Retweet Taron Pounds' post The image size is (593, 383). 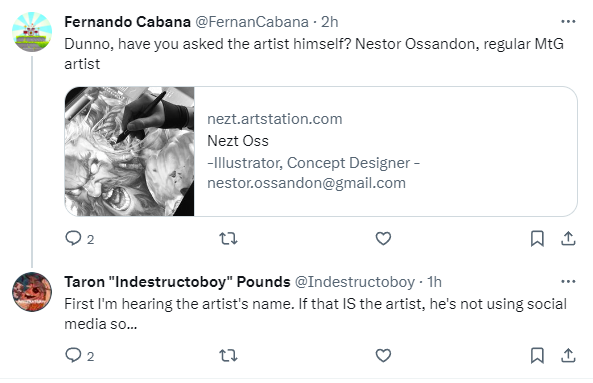click(228, 355)
